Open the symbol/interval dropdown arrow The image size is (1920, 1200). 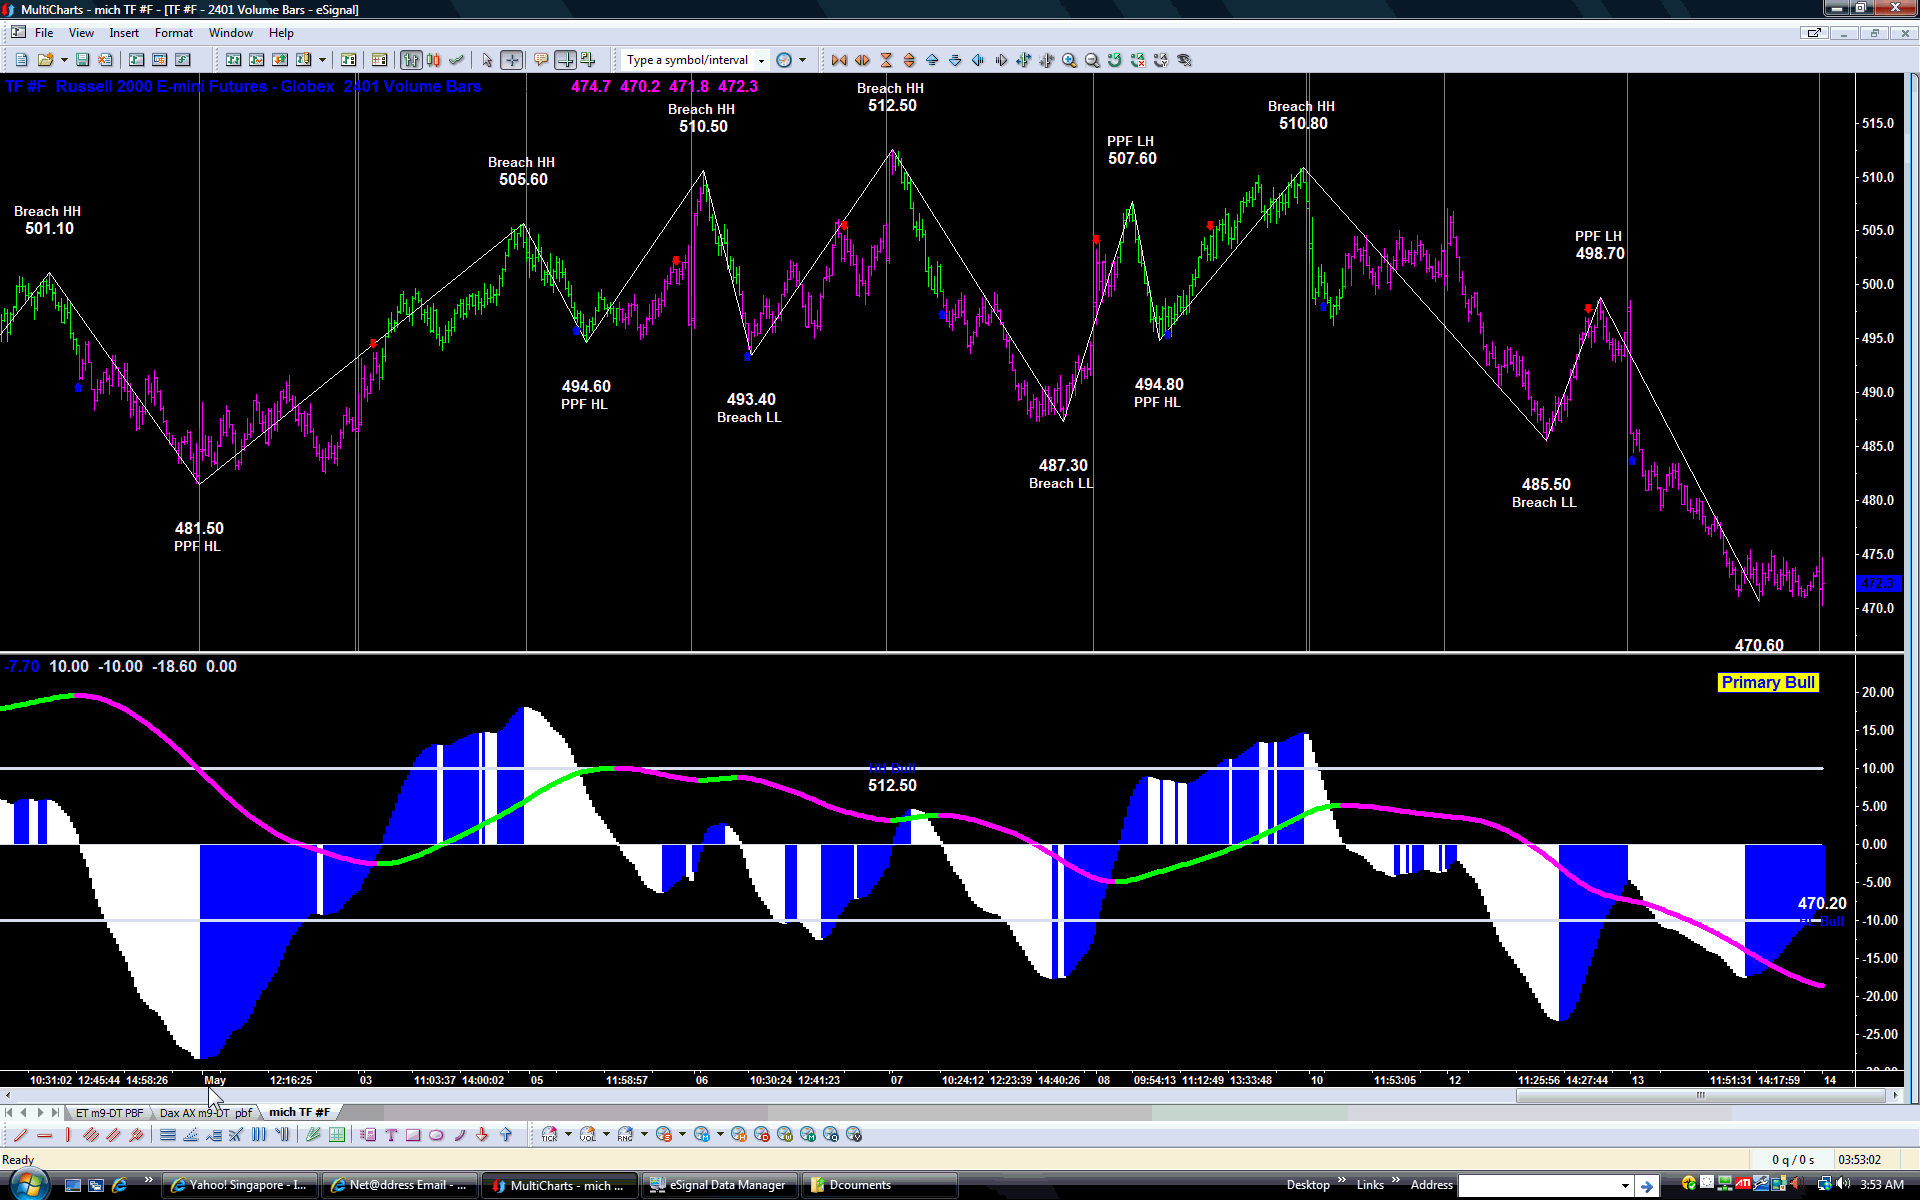(x=762, y=60)
